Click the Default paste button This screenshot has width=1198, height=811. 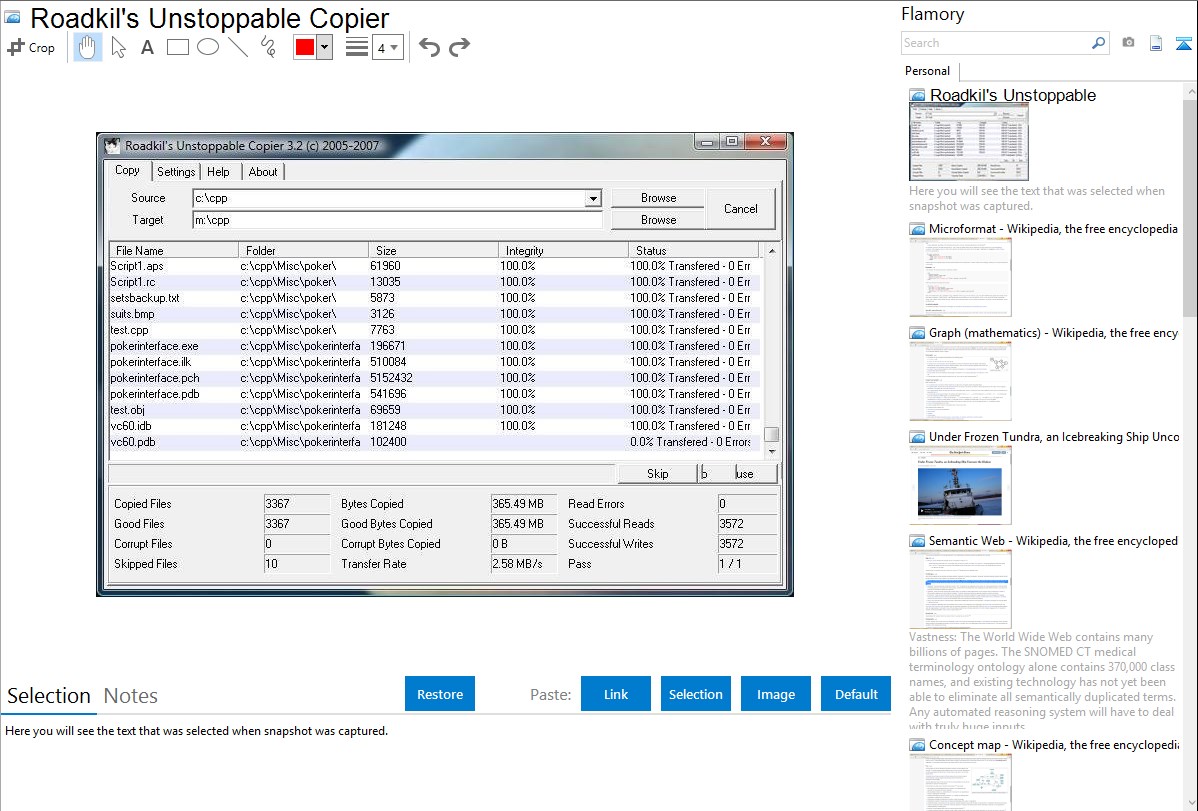coord(856,694)
